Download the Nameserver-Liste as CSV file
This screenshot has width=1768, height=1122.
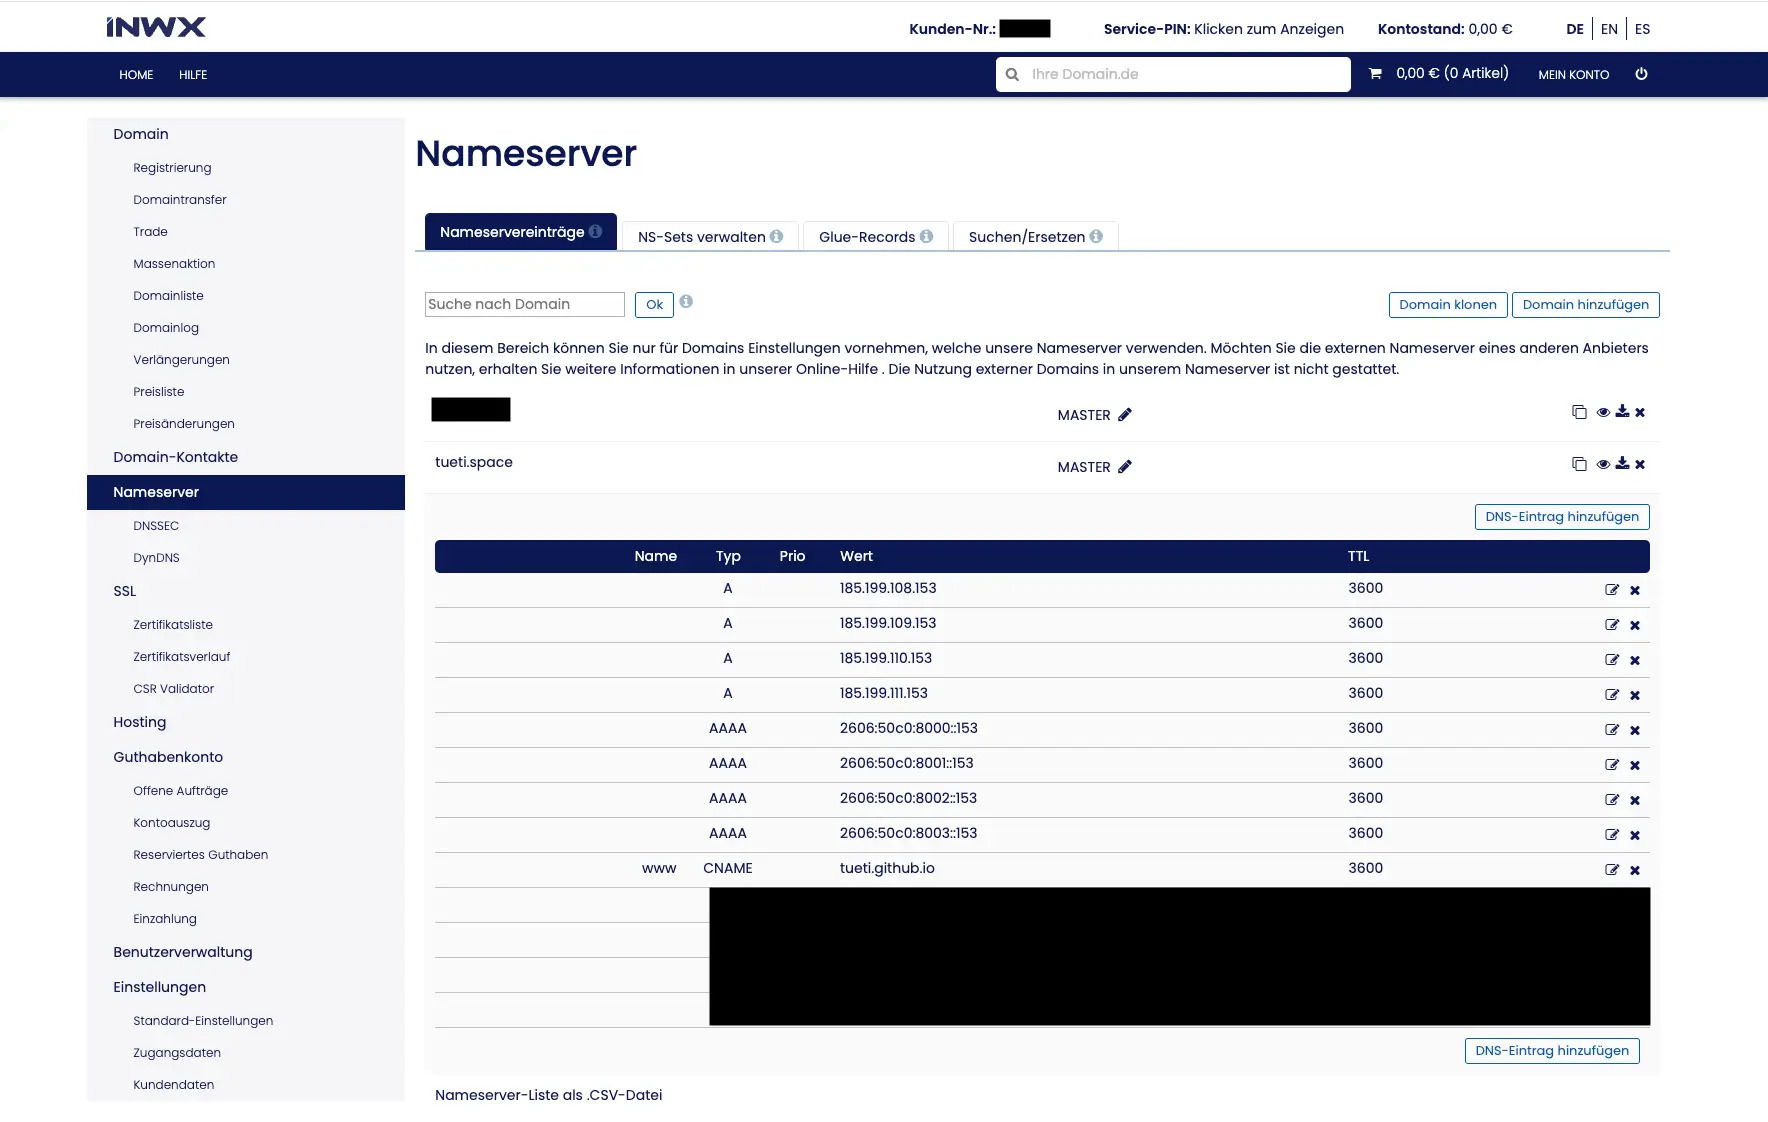[x=548, y=1095]
